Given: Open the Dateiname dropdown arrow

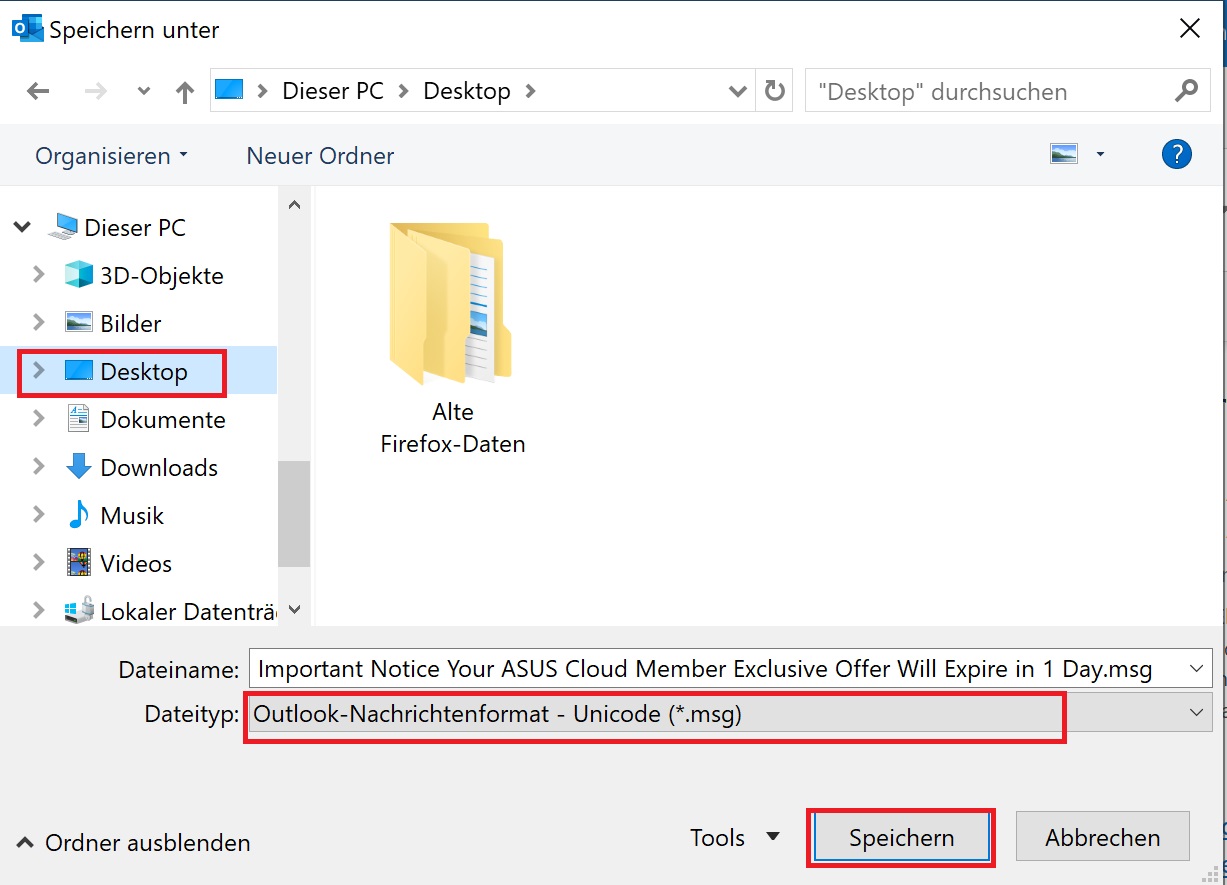Looking at the screenshot, I should click(1197, 668).
